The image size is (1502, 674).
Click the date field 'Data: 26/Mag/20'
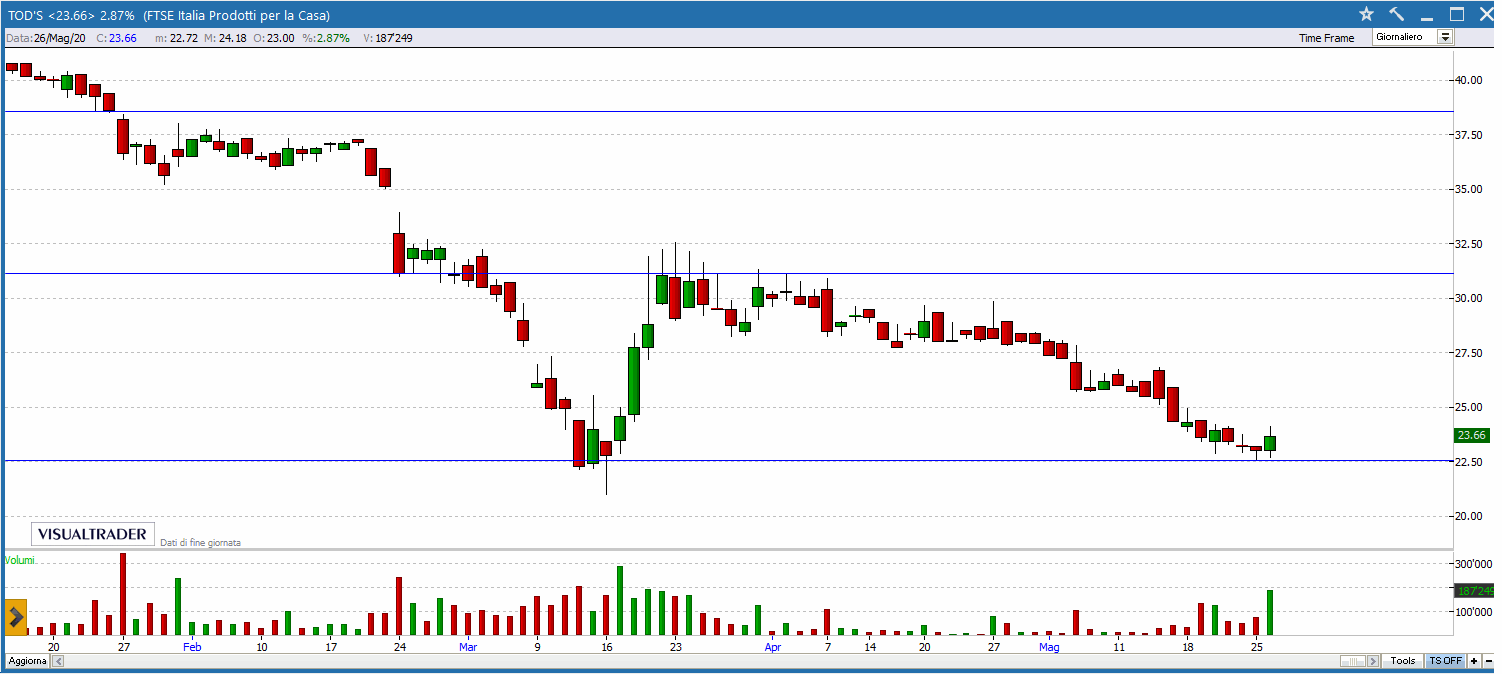(45, 38)
